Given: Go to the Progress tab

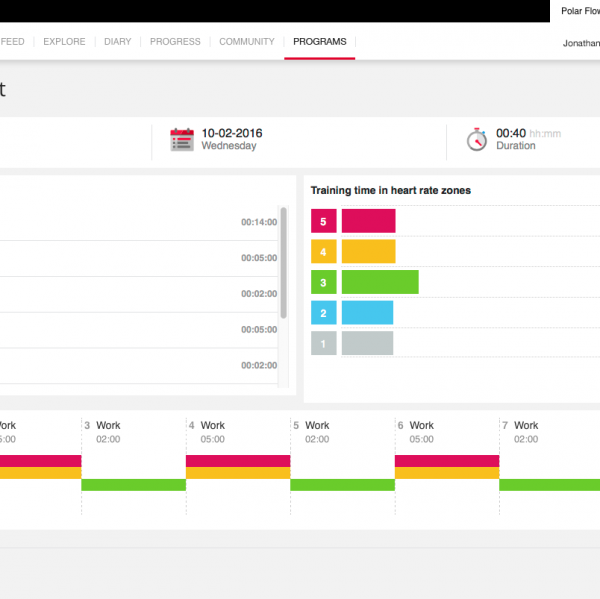Looking at the screenshot, I should point(175,42).
